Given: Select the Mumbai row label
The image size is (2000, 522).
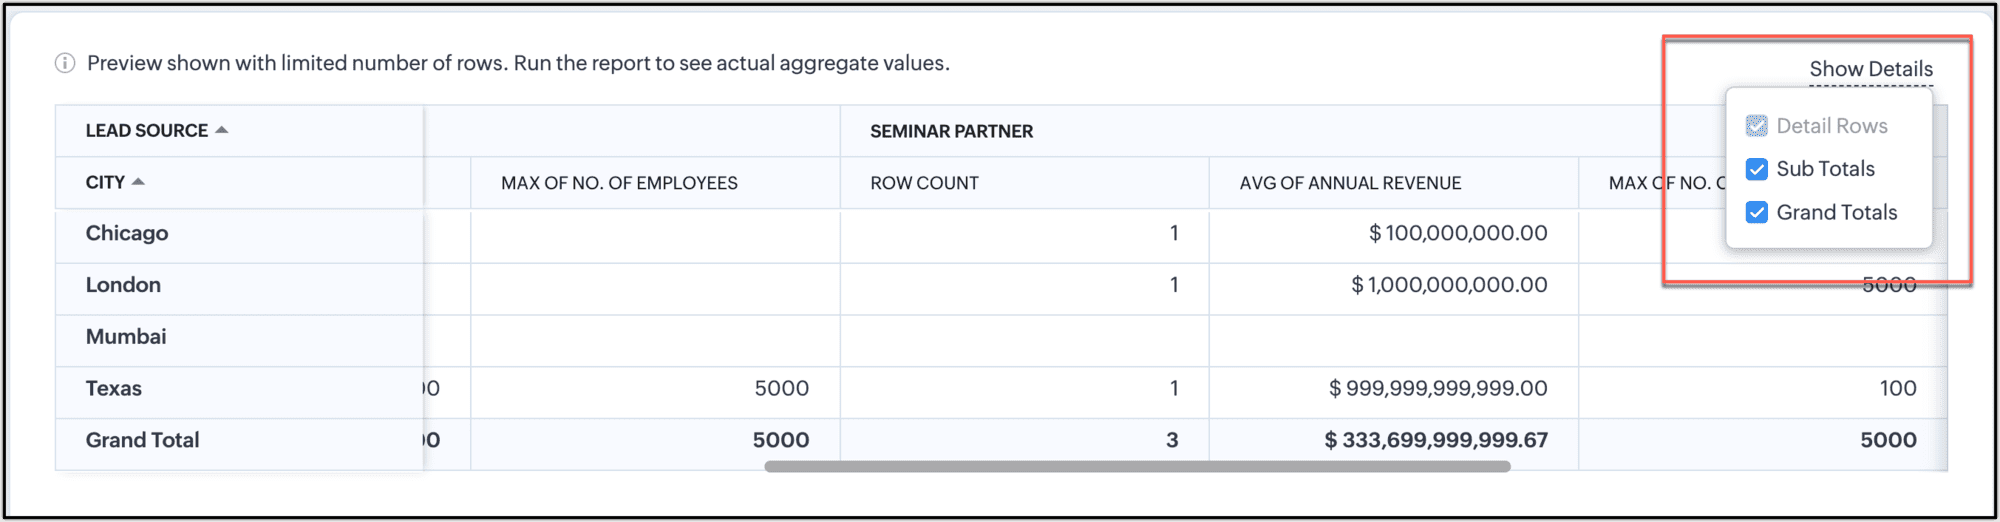Looking at the screenshot, I should tap(126, 337).
